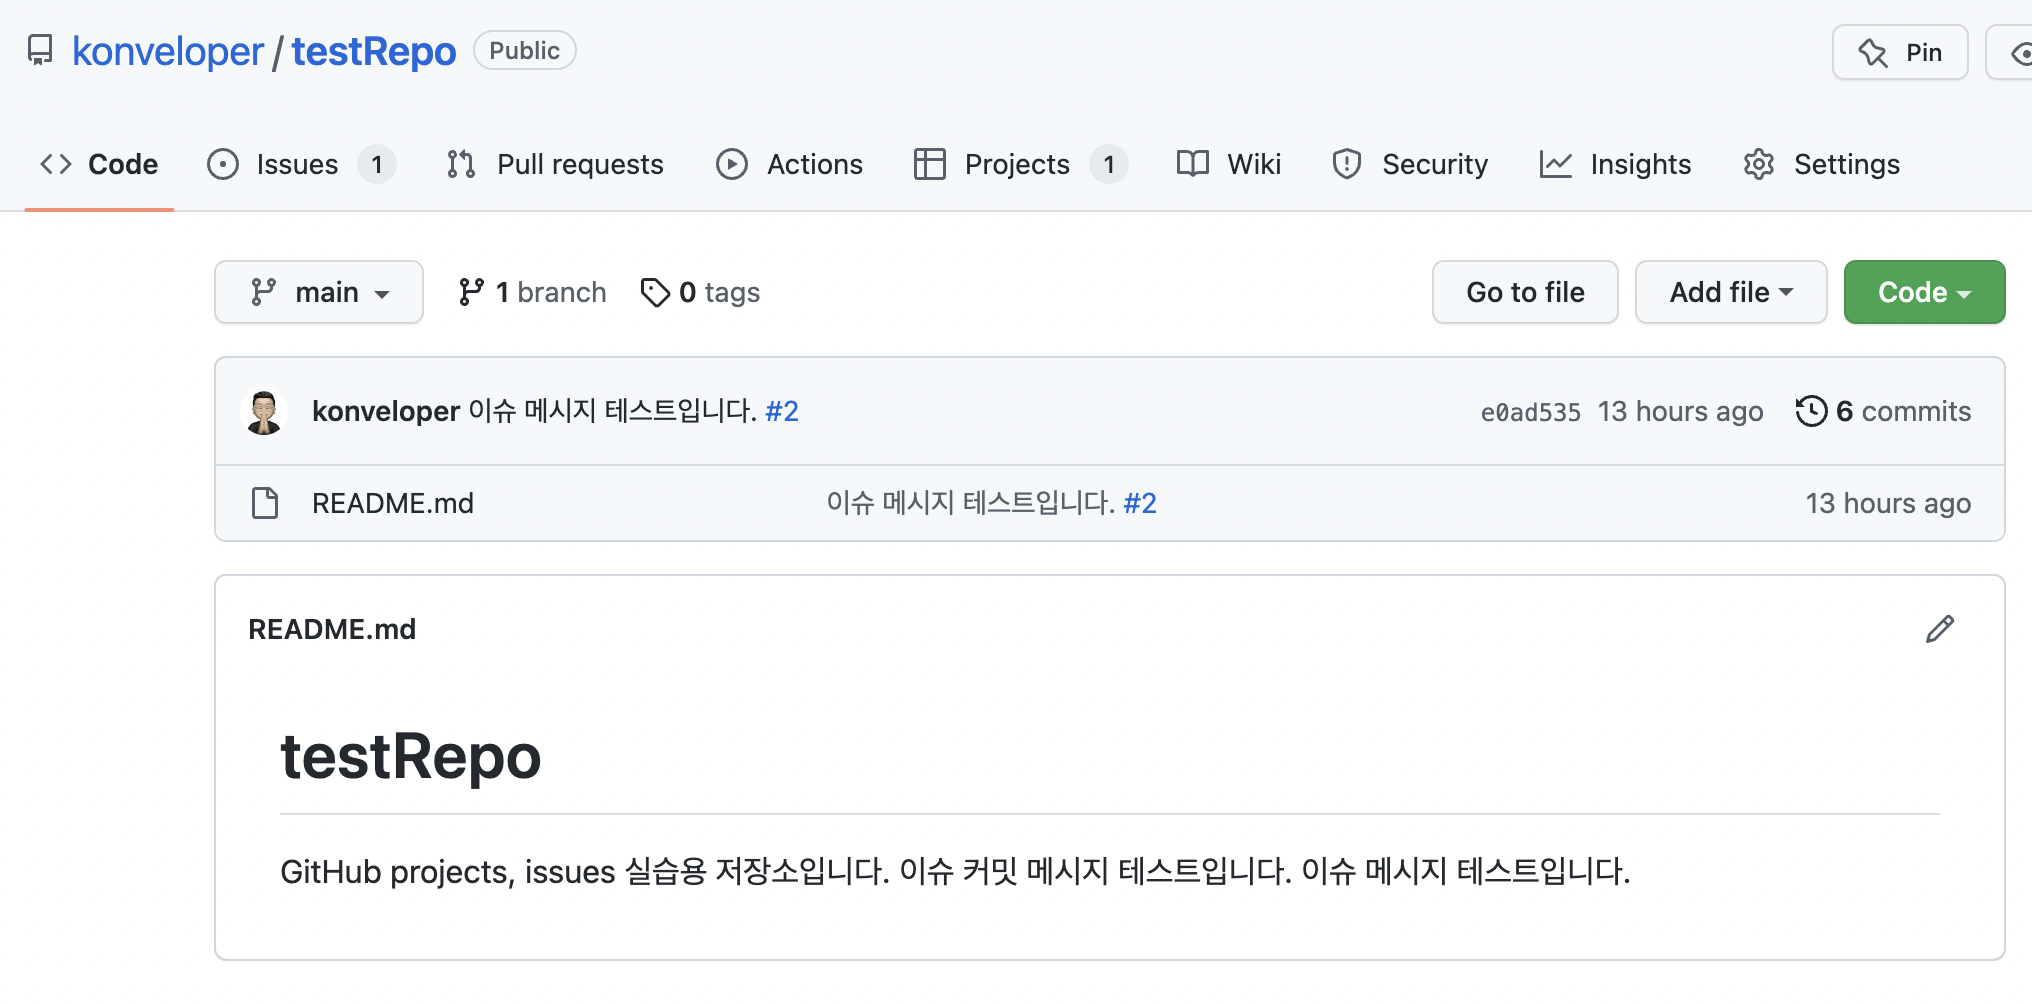Screen dimensions: 2032x1004
Task: Open the Wiki book icon
Action: 1192,164
